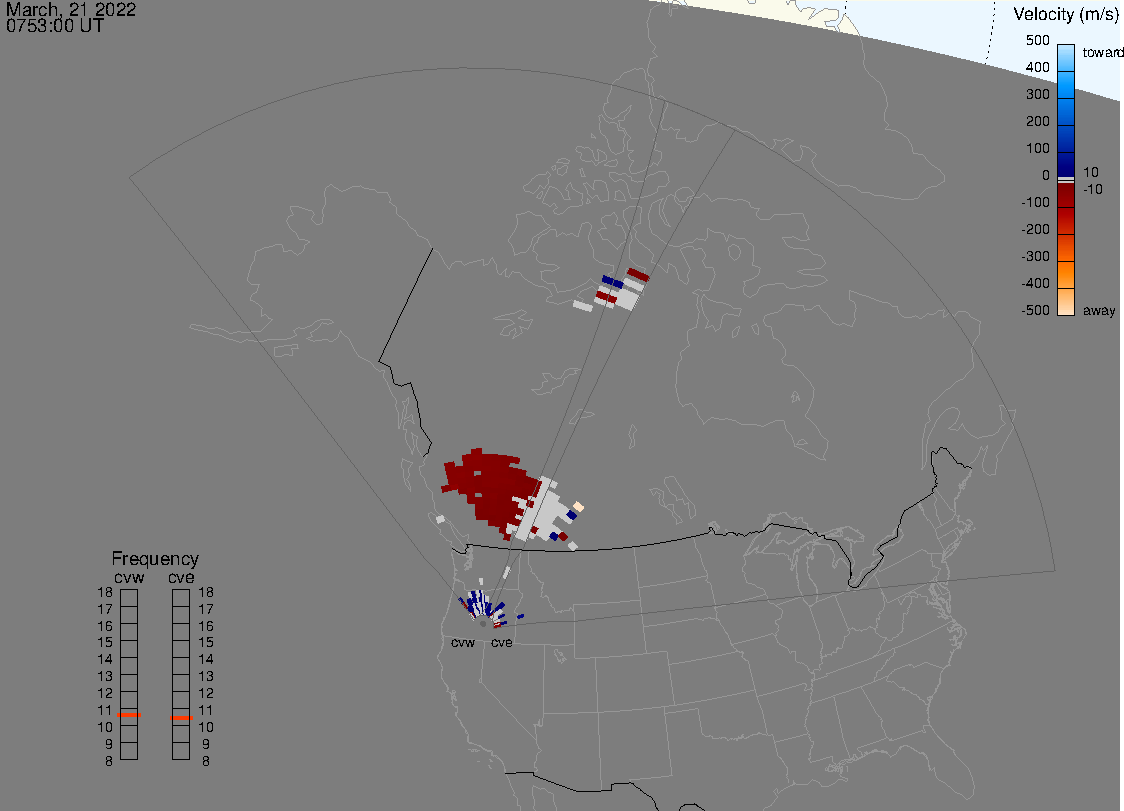This screenshot has width=1124, height=811.
Task: Click the gray radar site dot between cvw and cve
Action: pyautogui.click(x=483, y=624)
